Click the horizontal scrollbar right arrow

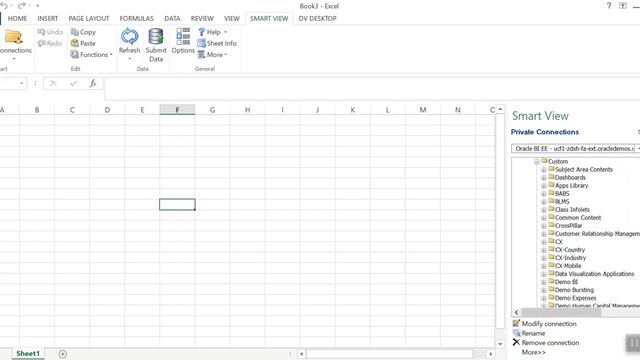(491, 354)
